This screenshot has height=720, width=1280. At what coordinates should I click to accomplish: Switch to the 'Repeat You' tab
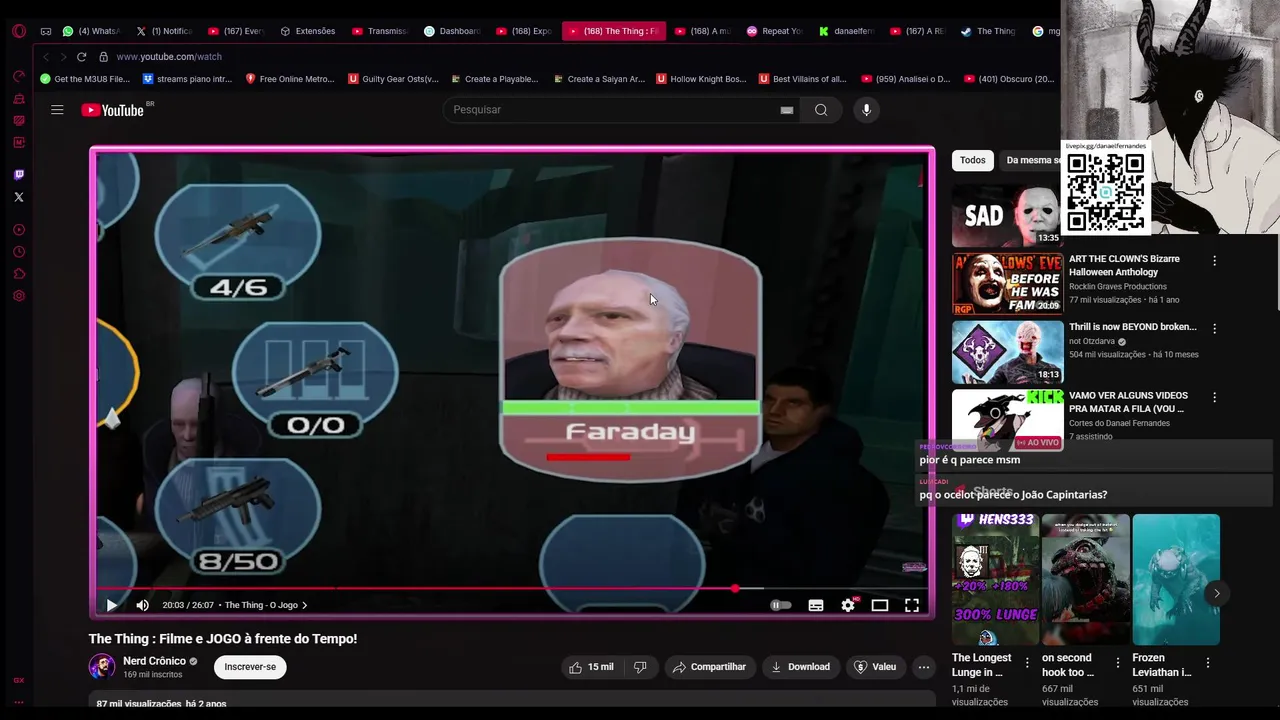click(775, 31)
